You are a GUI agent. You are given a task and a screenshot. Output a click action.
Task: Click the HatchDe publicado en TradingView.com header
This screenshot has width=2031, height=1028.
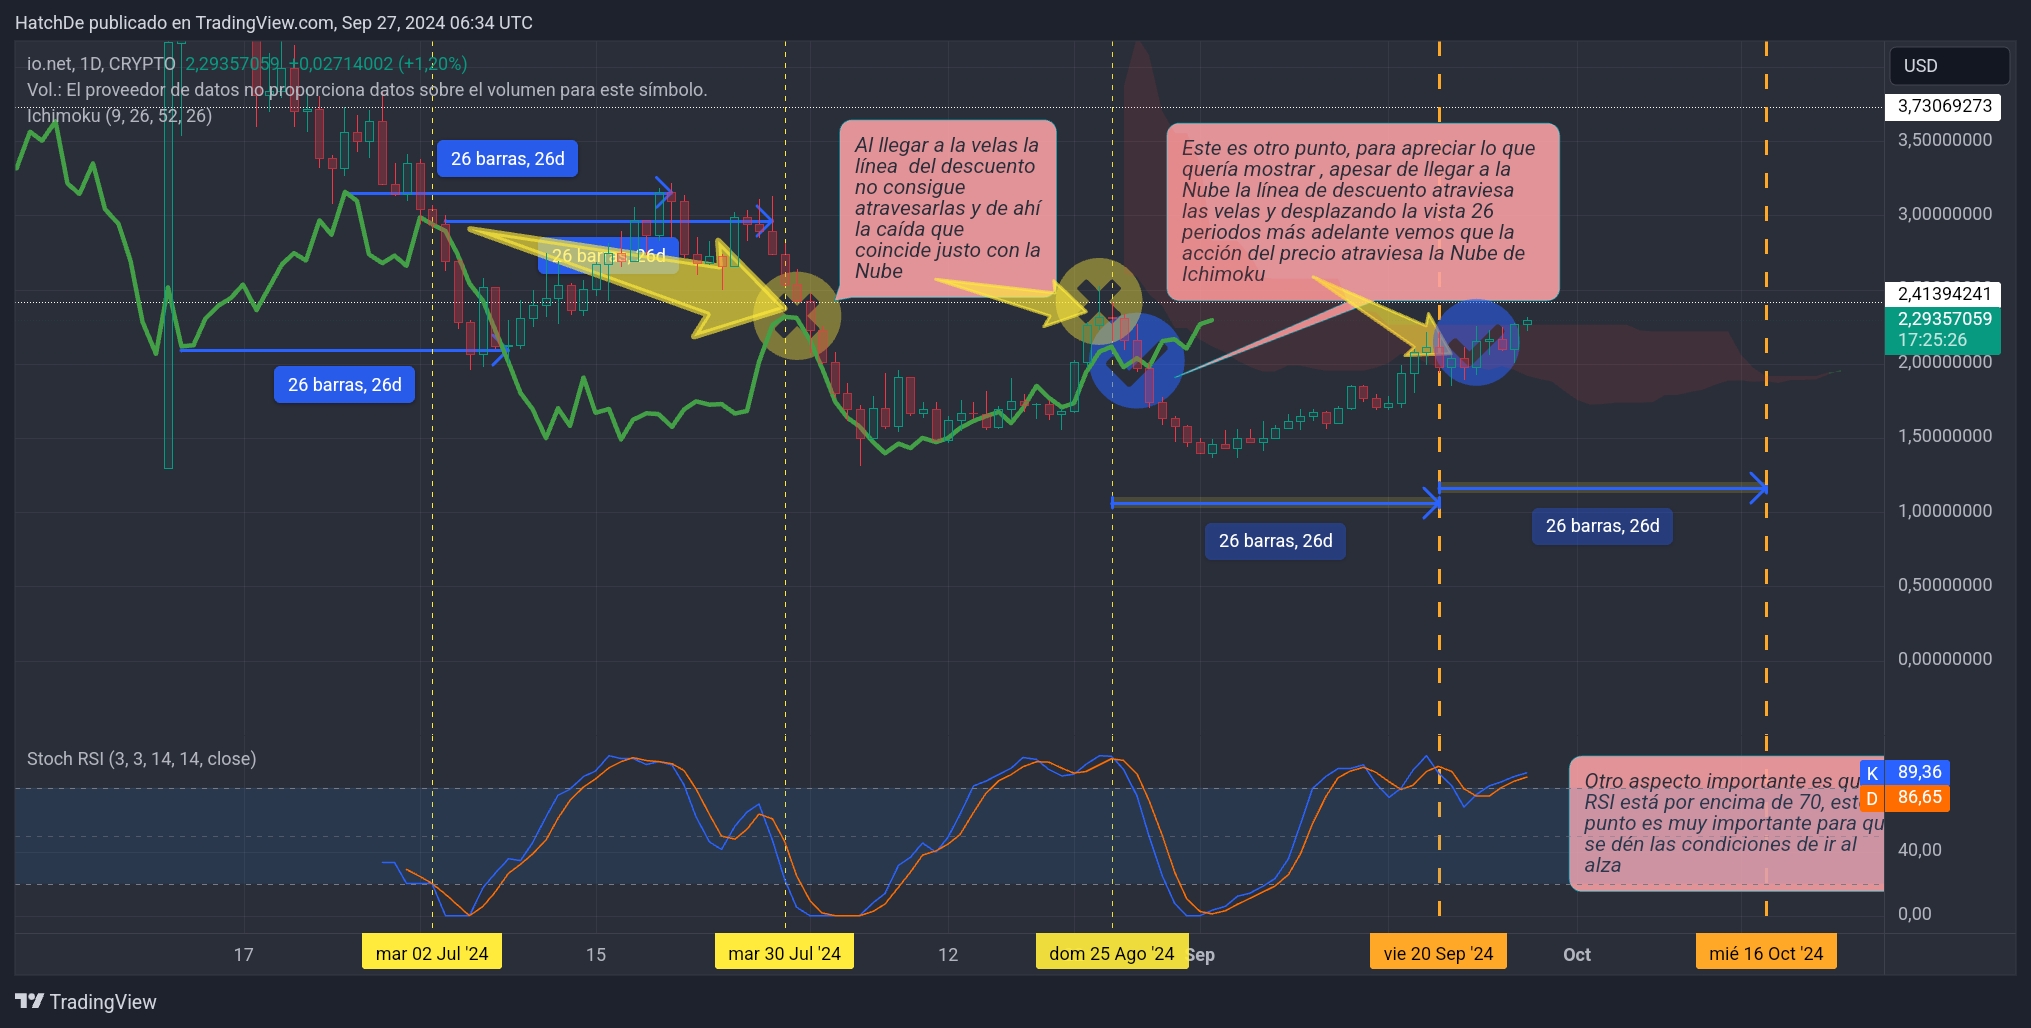[x=273, y=22]
